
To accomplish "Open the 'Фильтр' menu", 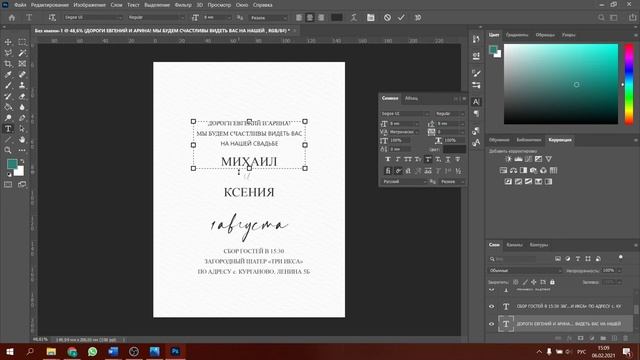I will (183, 5).
